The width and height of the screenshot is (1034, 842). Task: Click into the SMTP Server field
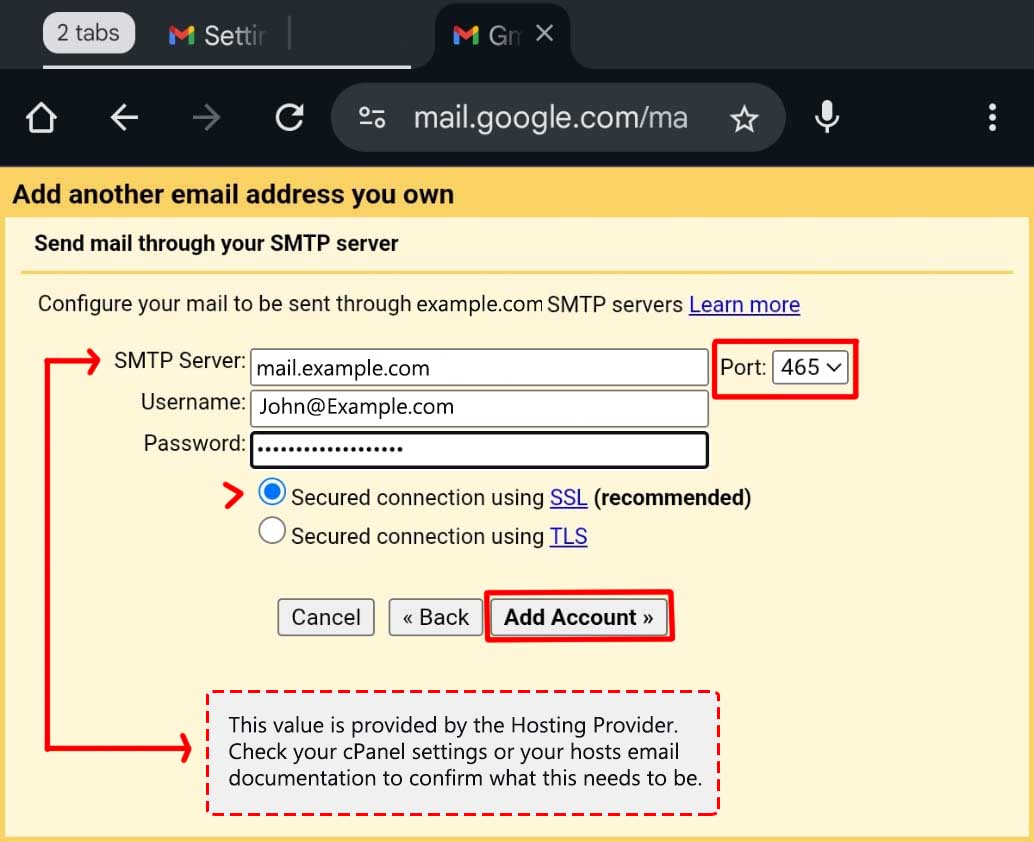[x=478, y=368]
